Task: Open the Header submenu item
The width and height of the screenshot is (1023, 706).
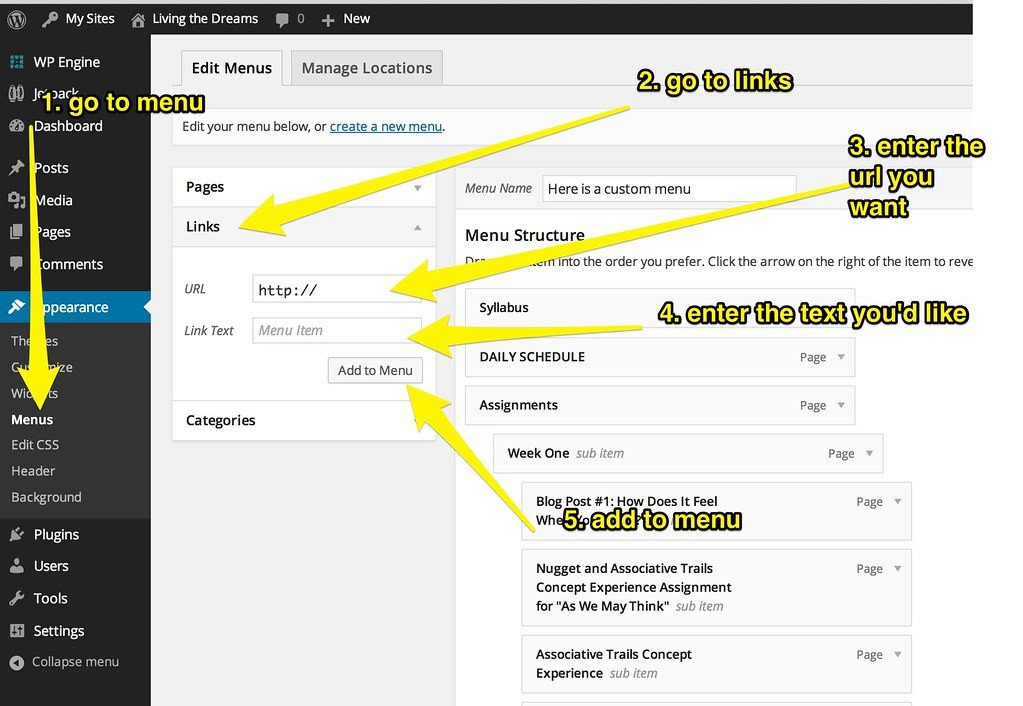Action: click(x=33, y=471)
